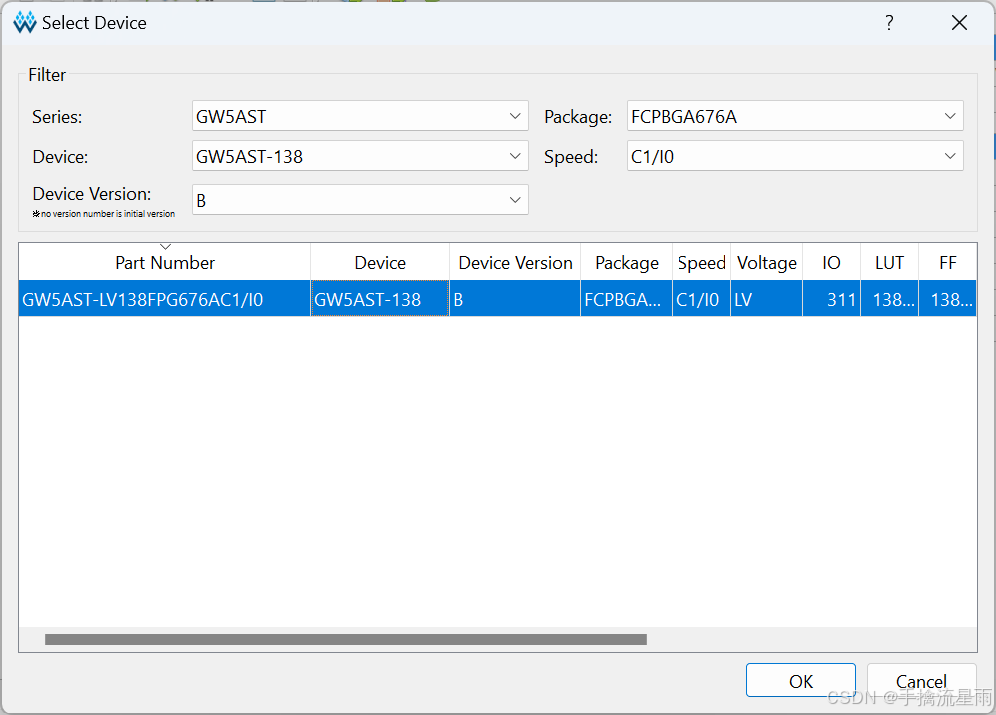Click the Speed column header
Viewport: 996px width, 715px height.
(701, 262)
